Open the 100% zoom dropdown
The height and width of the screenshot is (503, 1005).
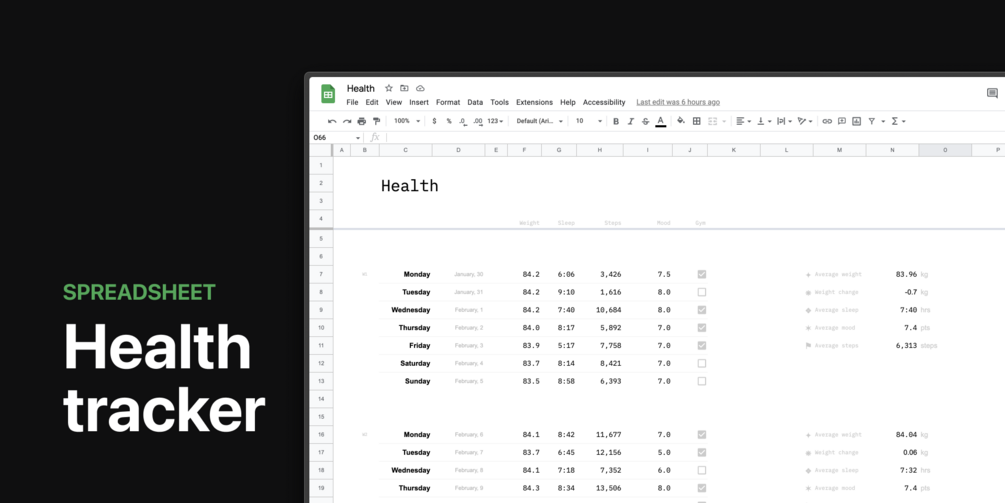click(x=407, y=121)
